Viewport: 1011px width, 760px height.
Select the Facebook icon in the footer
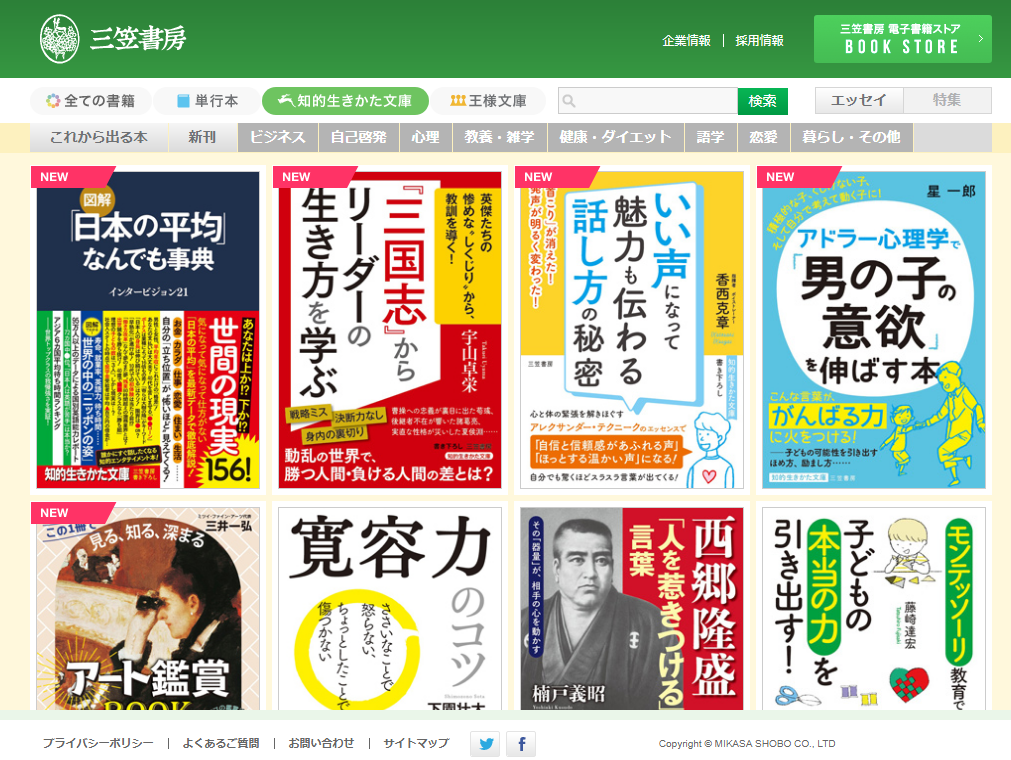click(x=520, y=744)
